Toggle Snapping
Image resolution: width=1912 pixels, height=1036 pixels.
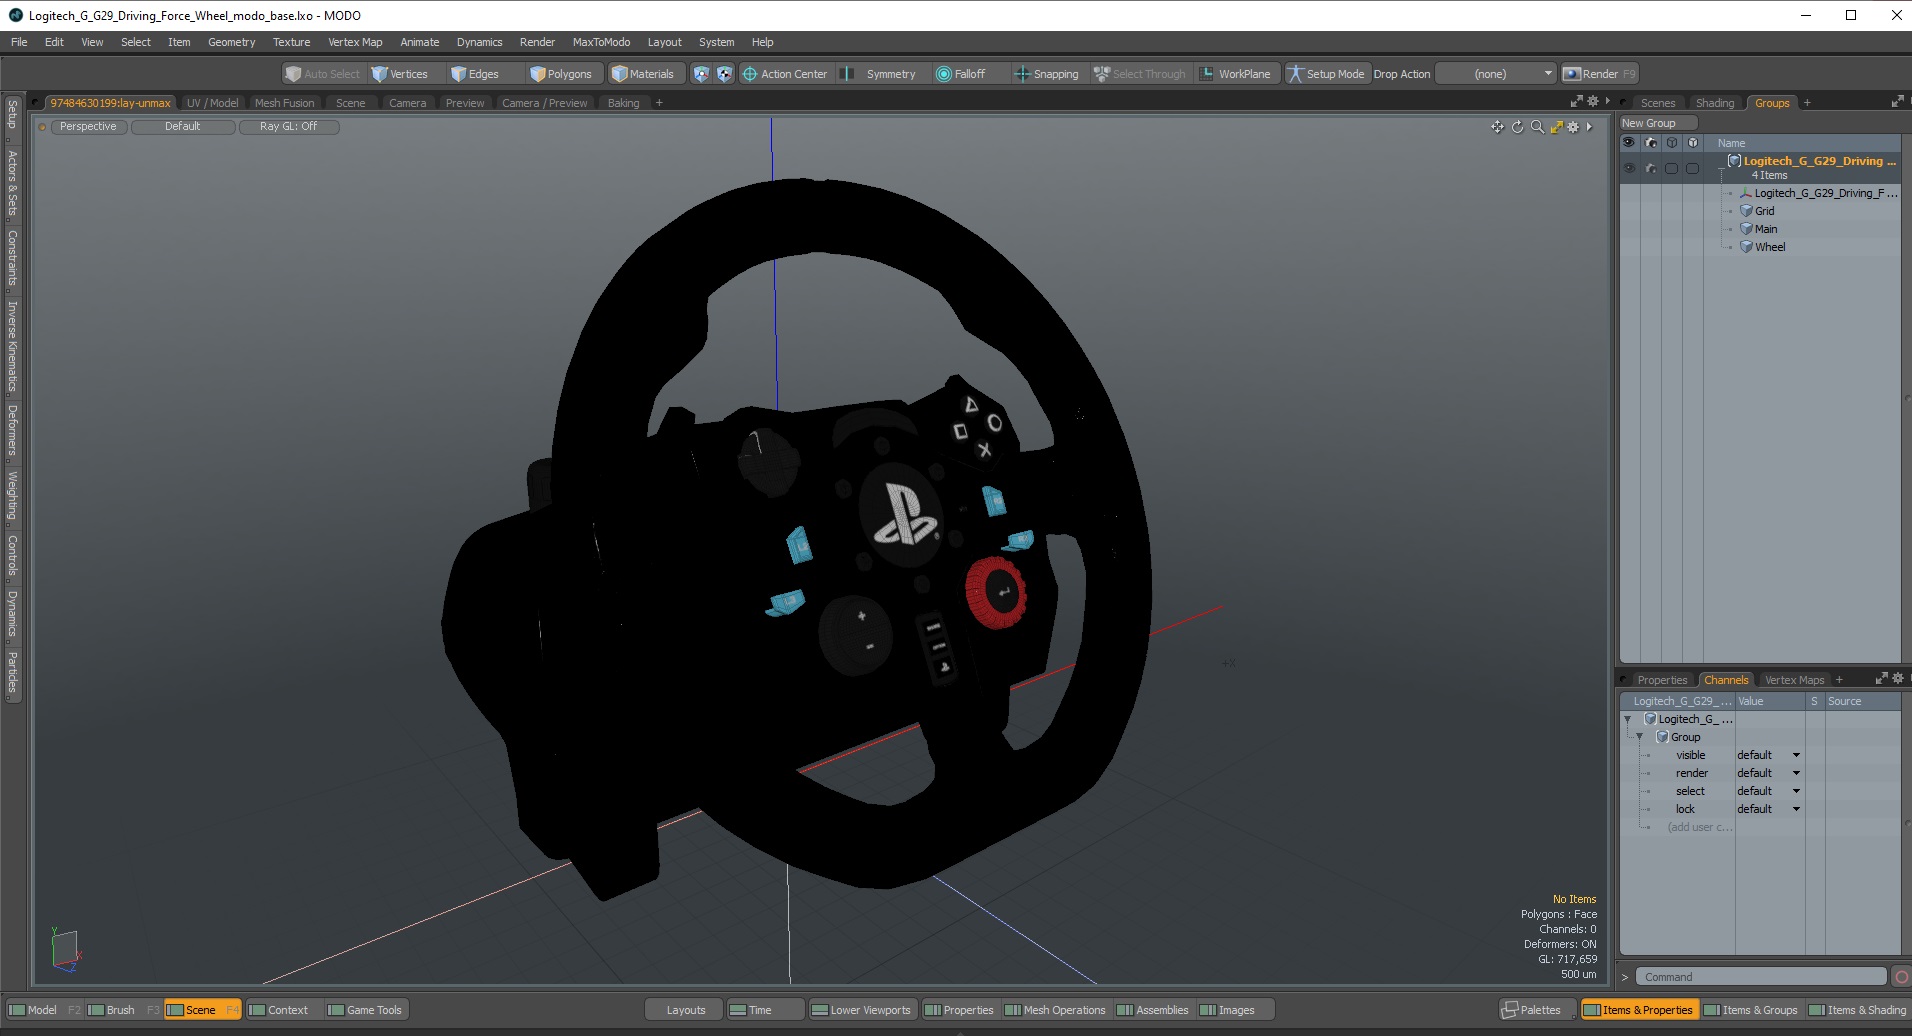tap(1047, 74)
